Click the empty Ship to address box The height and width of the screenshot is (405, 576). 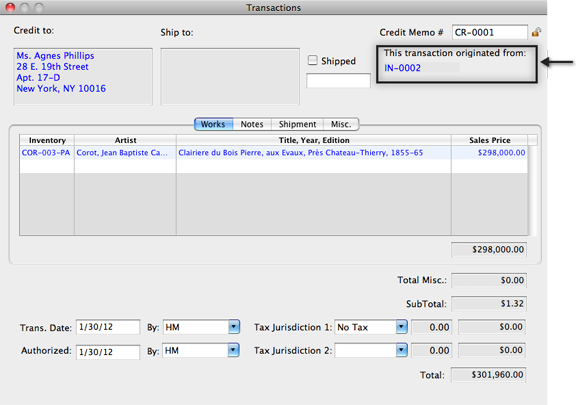click(x=230, y=76)
